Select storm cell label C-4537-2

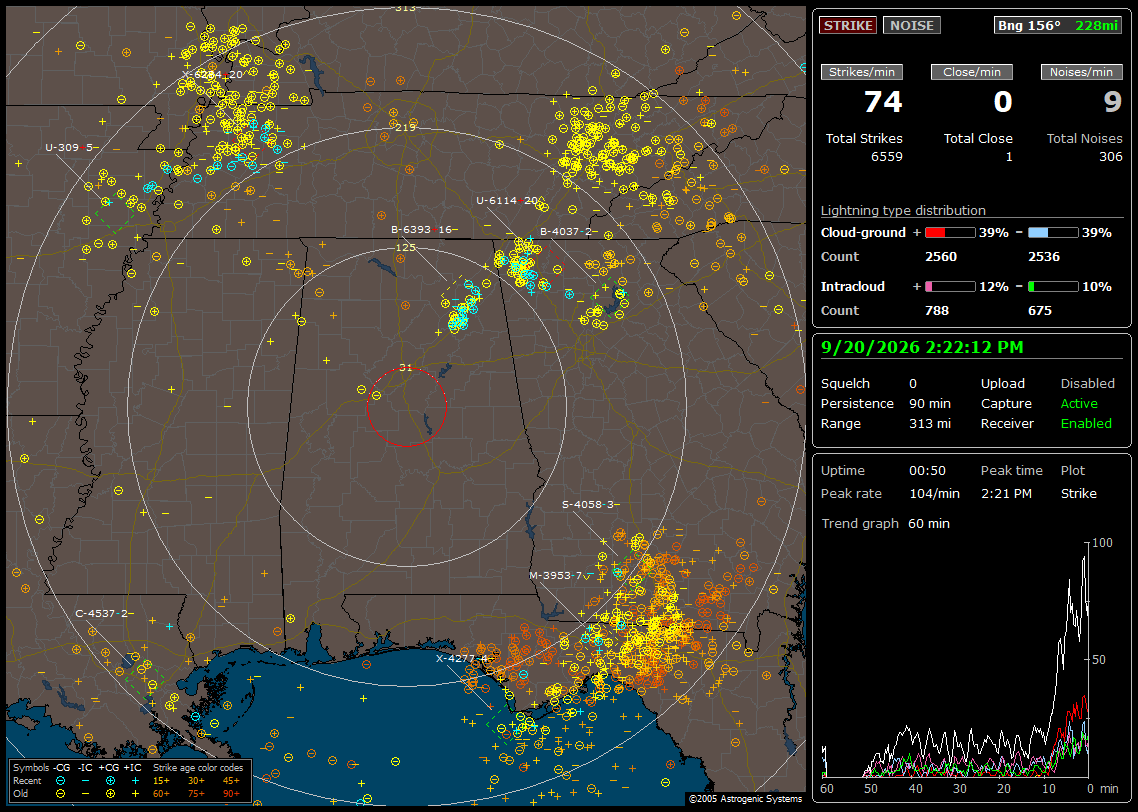click(102, 613)
